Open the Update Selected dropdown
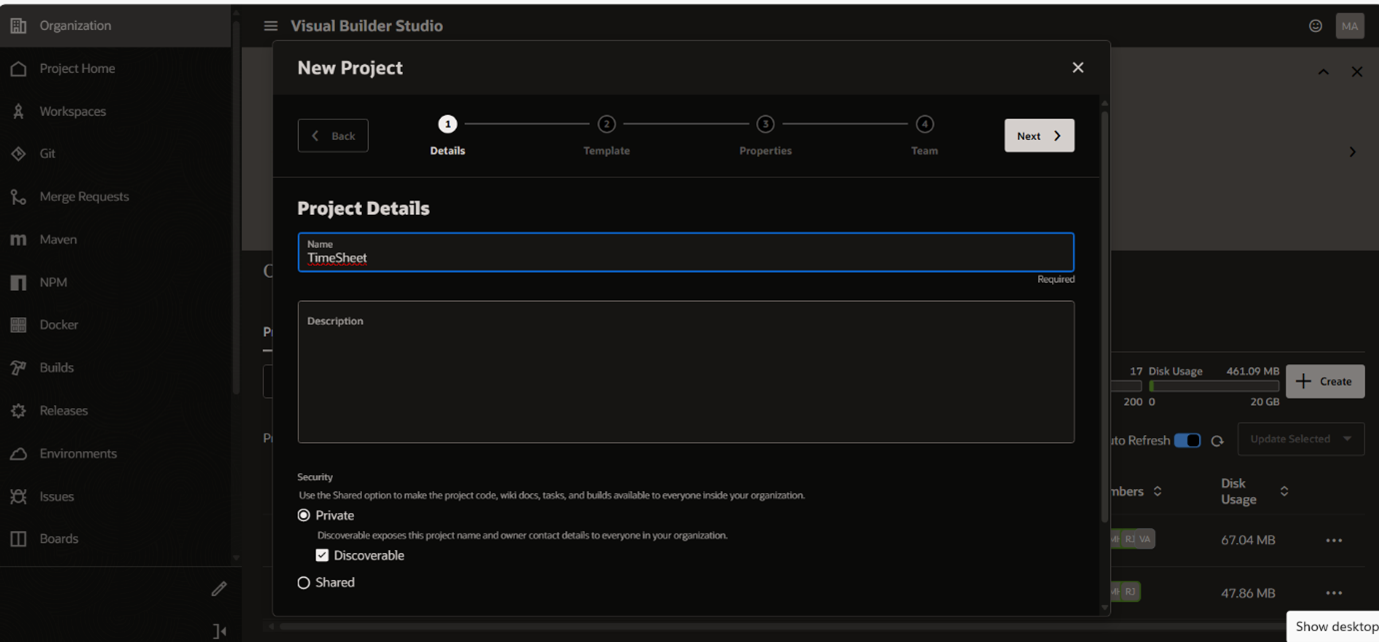Screen dimensions: 1379x642 click(1300, 439)
